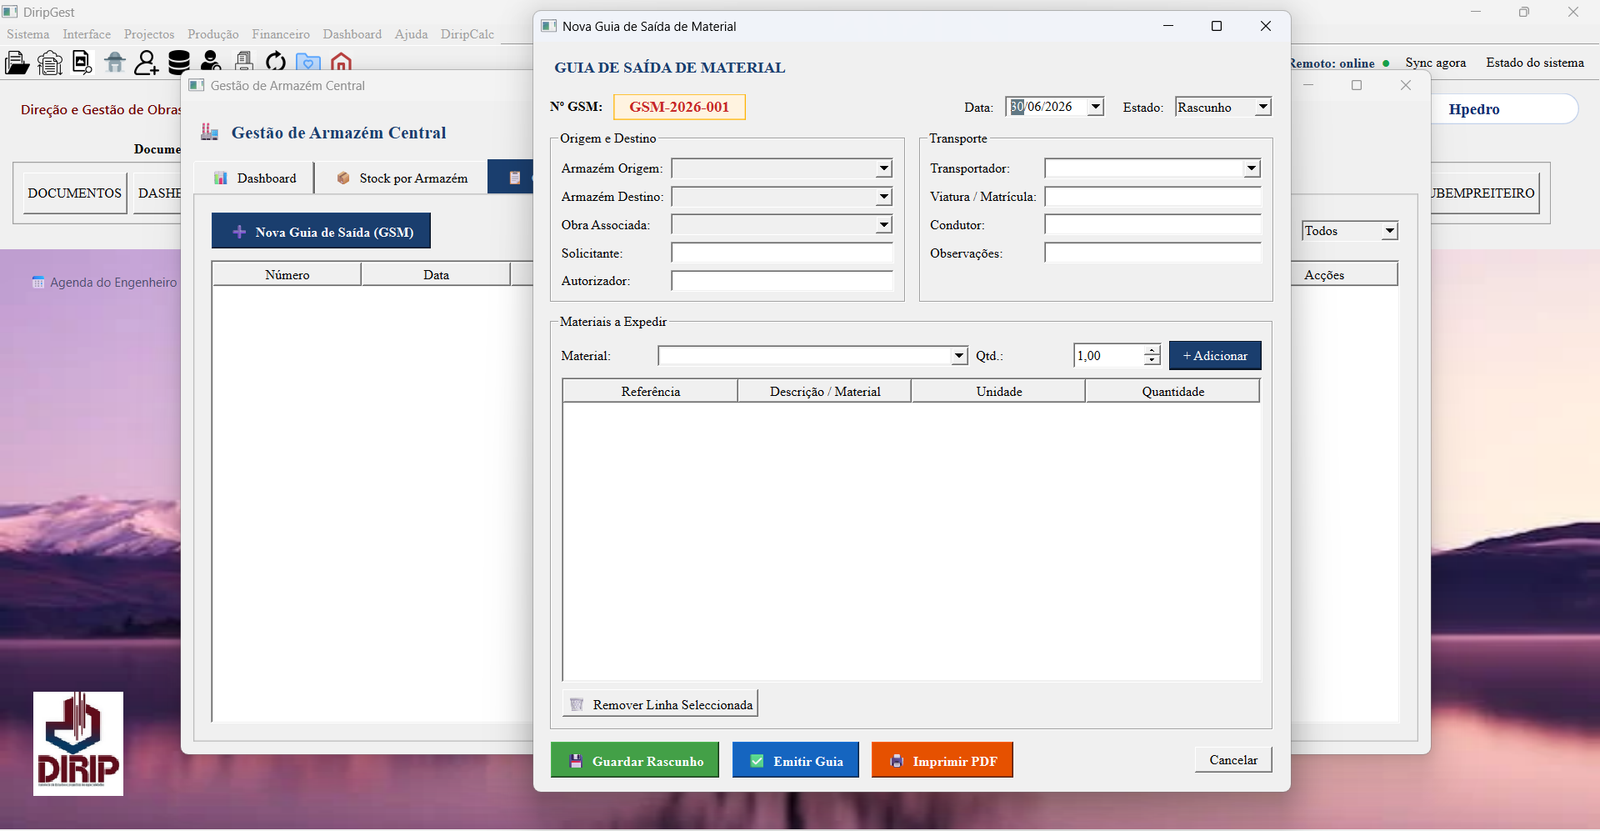This screenshot has height=831, width=1600.
Task: Open the Material selection dropdown
Action: point(959,356)
